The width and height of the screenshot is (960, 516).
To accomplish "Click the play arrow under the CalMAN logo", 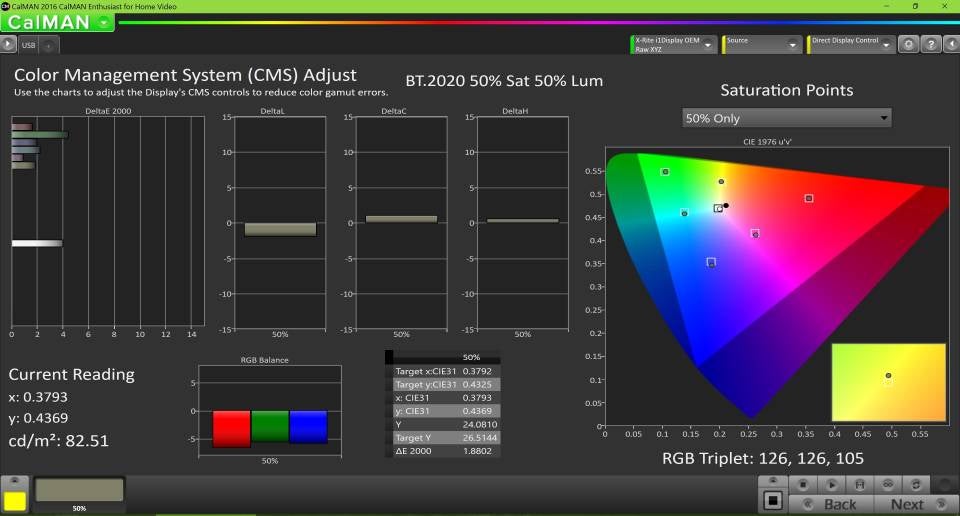I will 7,44.
